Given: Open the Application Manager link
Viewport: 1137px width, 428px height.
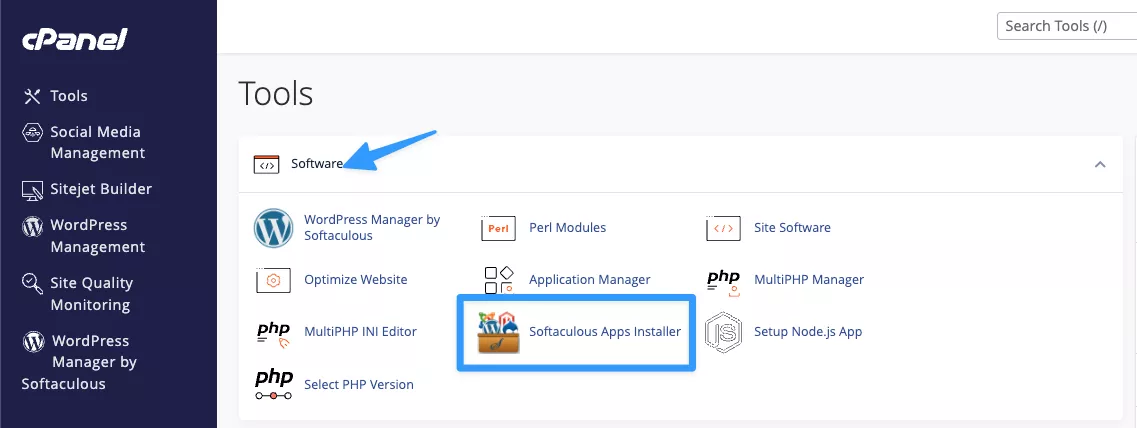Looking at the screenshot, I should (590, 280).
